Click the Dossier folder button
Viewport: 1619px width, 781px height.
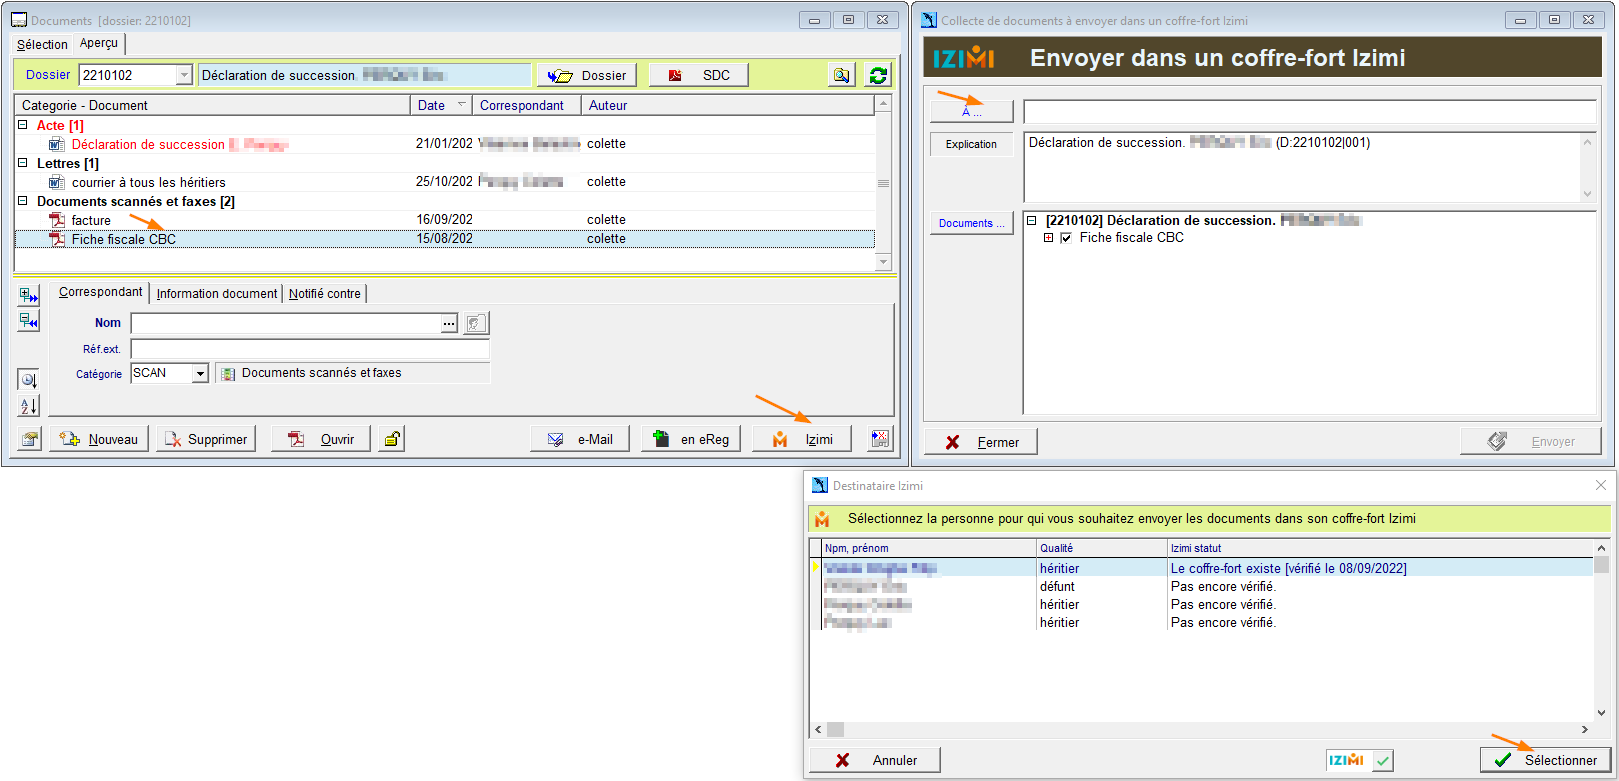pyautogui.click(x=587, y=75)
